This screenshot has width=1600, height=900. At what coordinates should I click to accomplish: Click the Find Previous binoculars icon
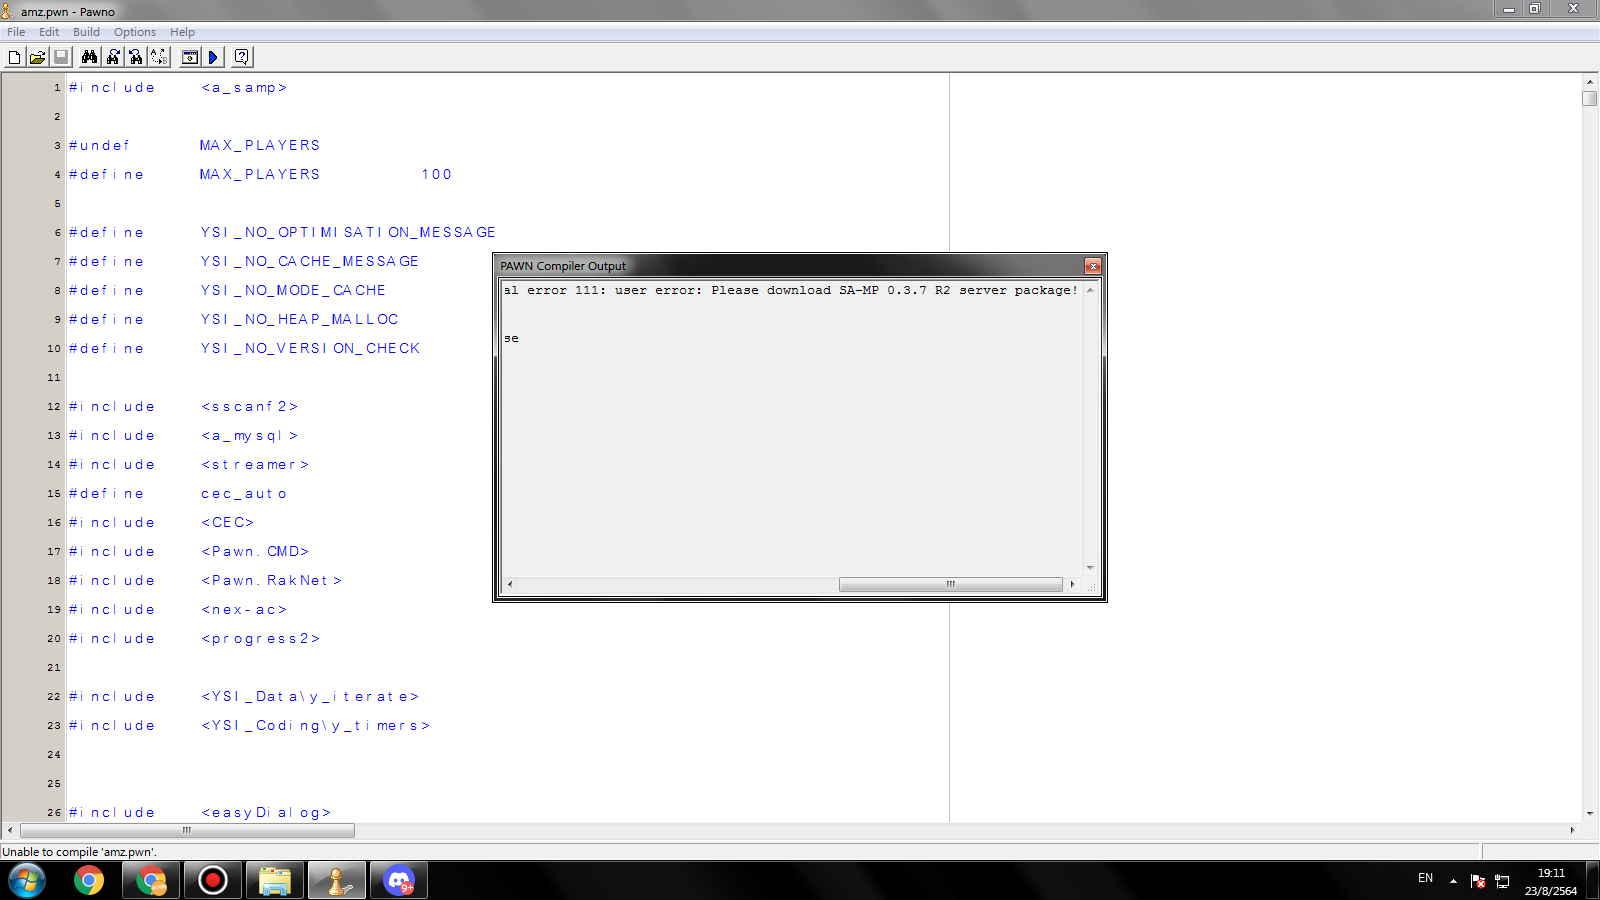[x=136, y=57]
